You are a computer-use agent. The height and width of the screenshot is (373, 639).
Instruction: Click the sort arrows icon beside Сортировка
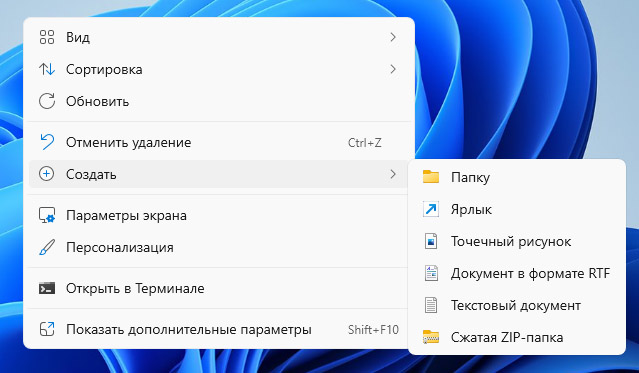pyautogui.click(x=47, y=69)
